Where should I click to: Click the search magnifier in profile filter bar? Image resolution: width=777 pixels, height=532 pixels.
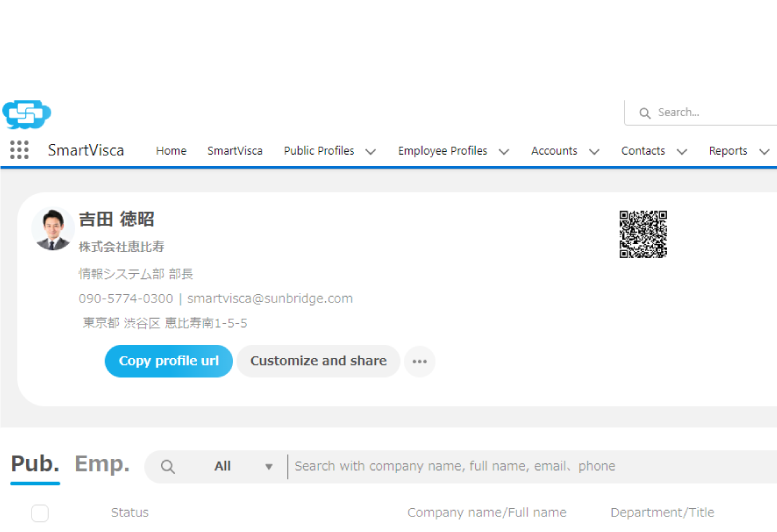(x=168, y=467)
